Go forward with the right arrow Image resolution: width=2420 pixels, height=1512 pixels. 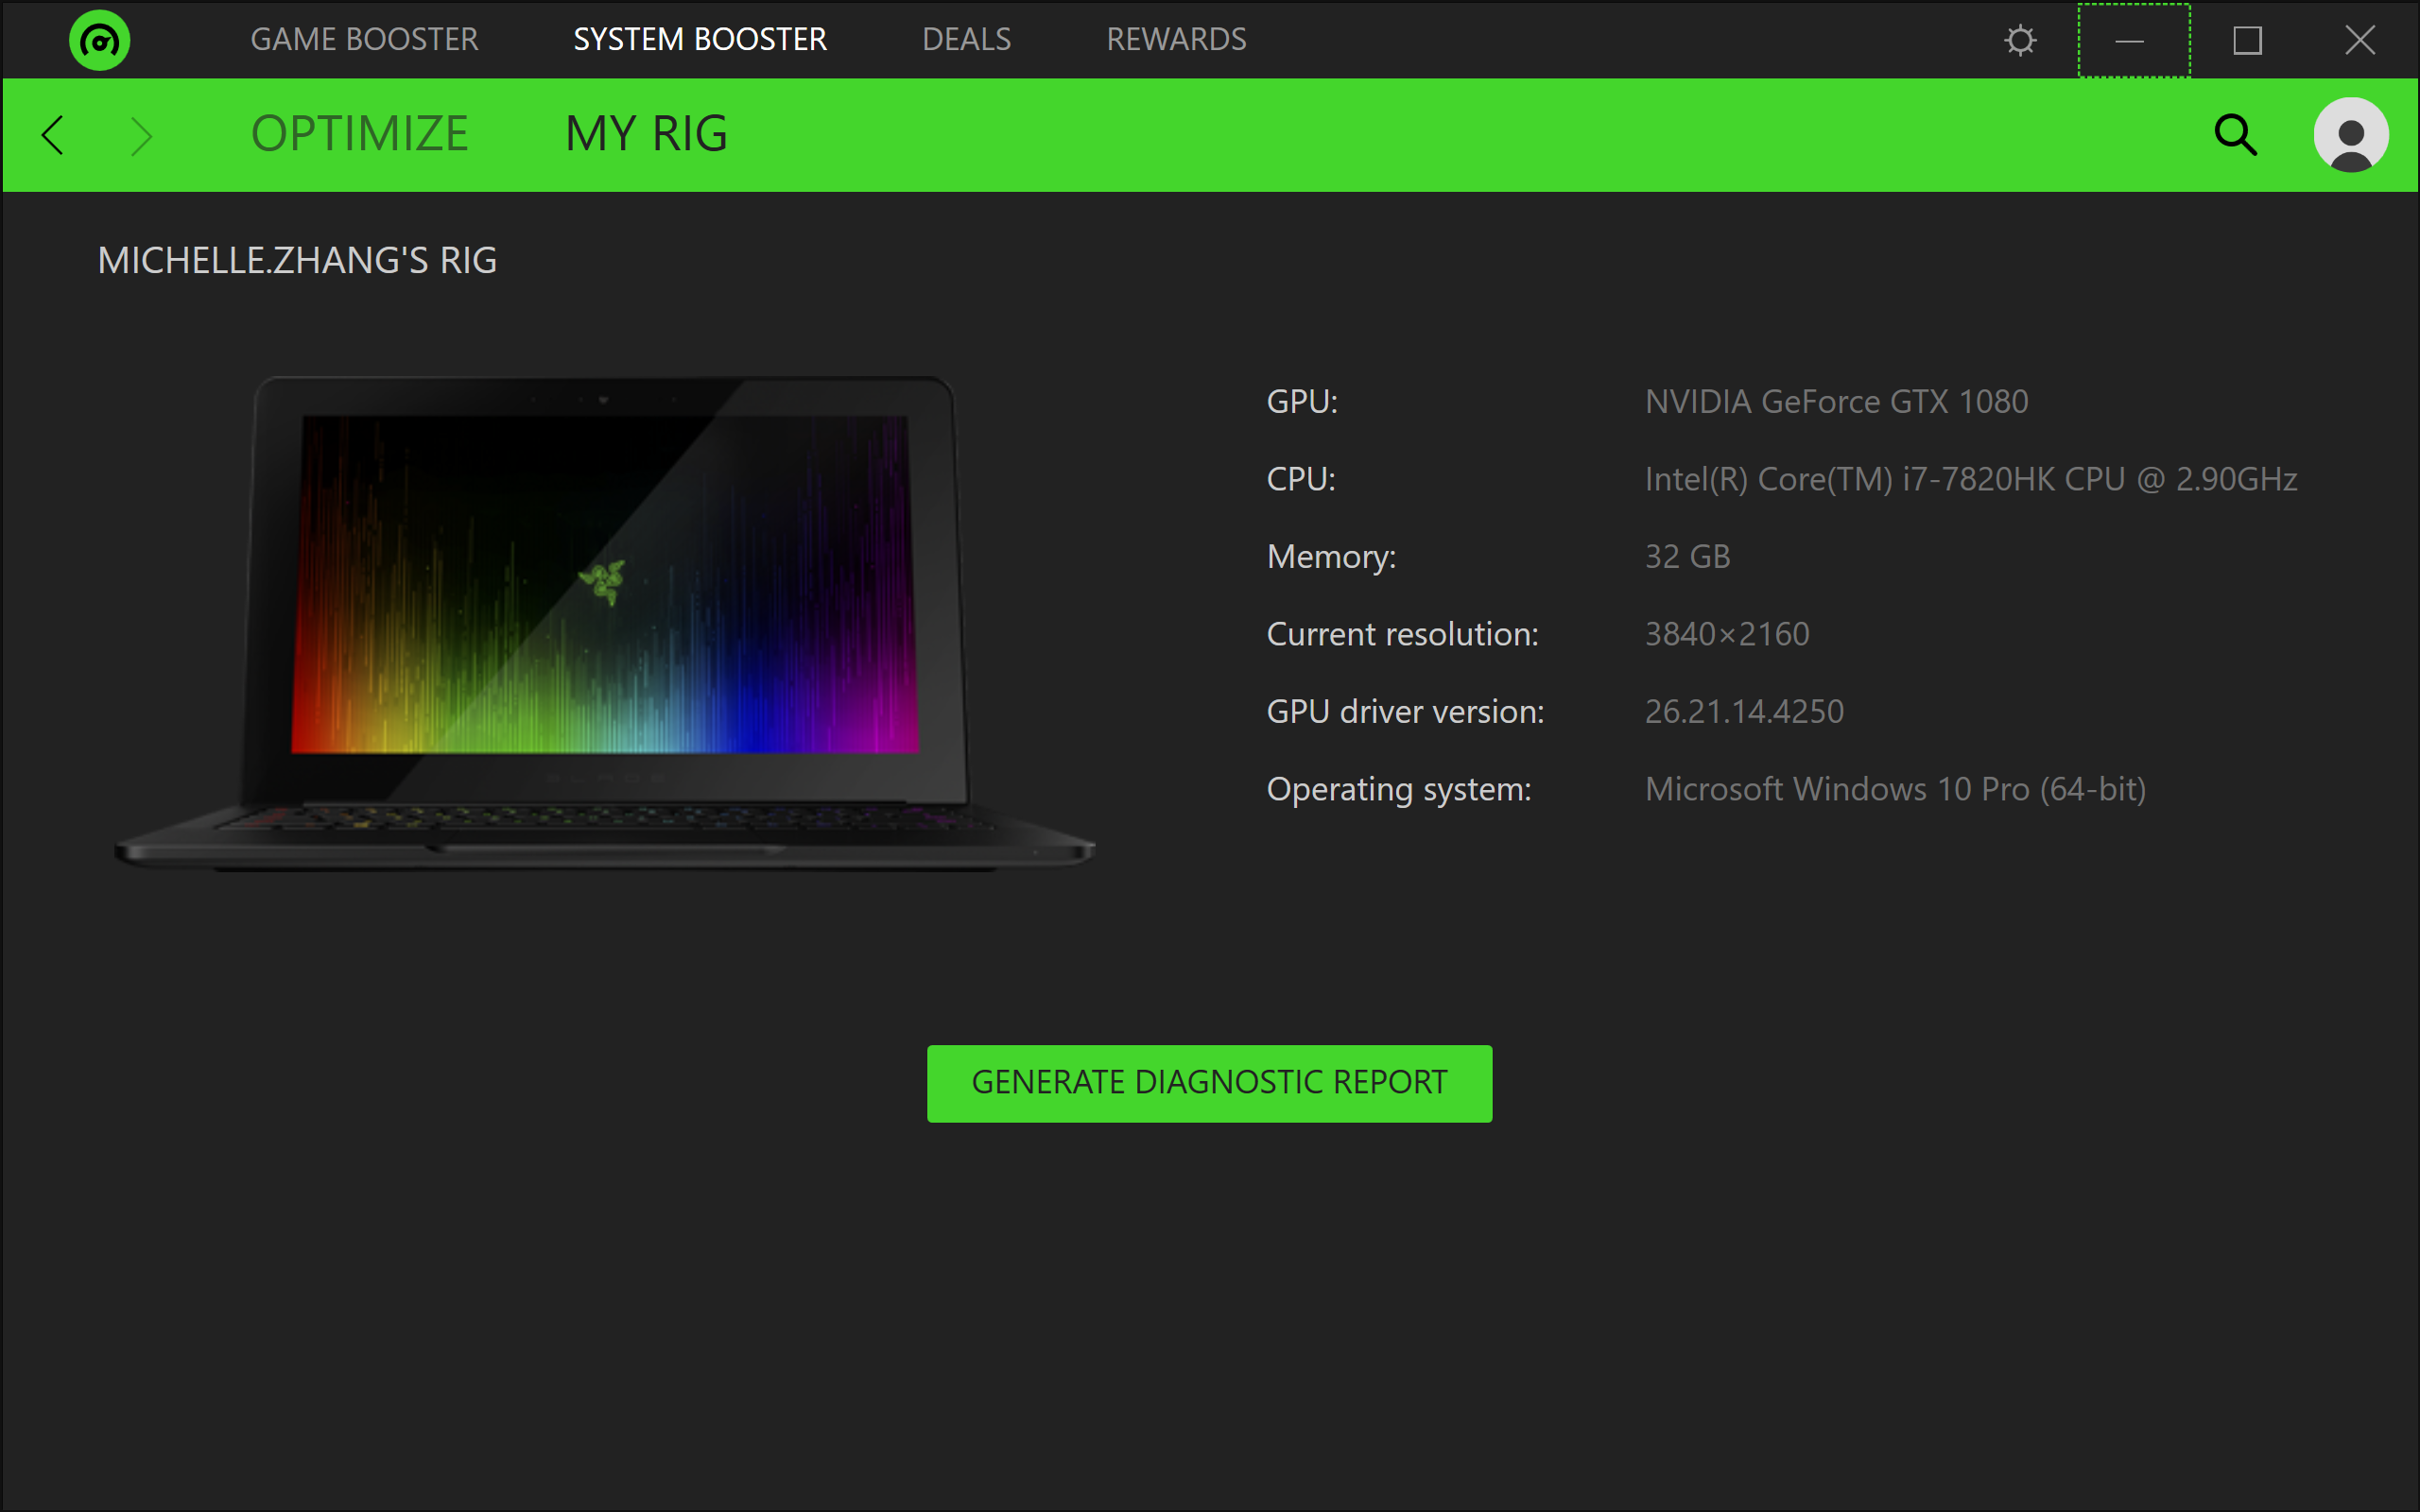[x=141, y=135]
